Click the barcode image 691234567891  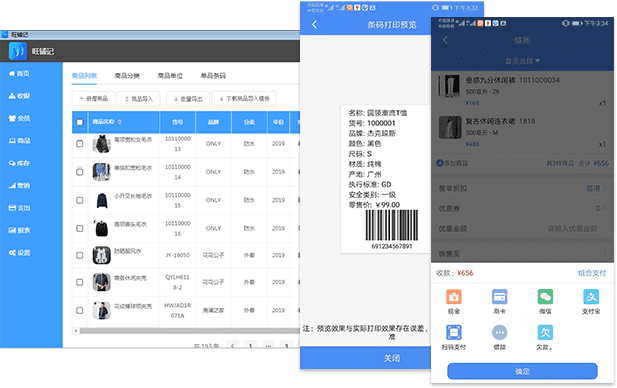392,225
